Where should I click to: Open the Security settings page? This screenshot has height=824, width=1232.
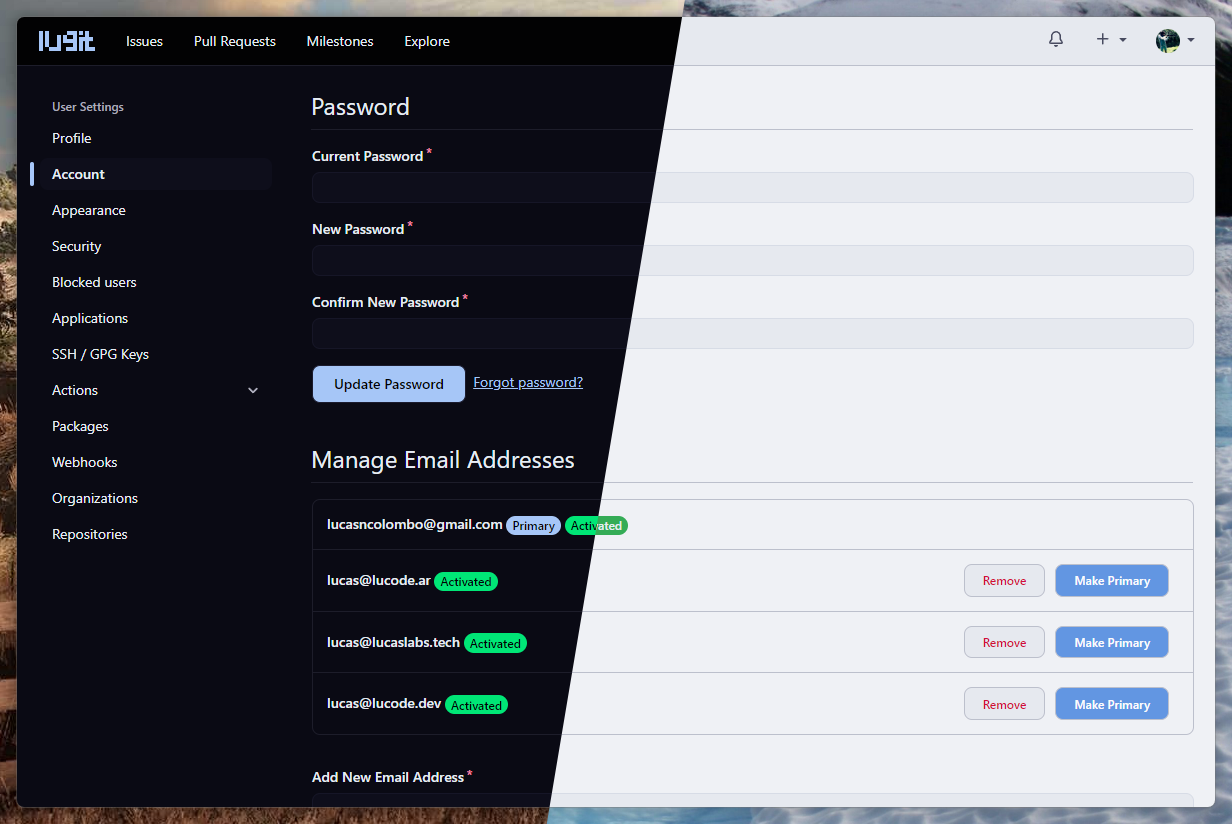click(x=77, y=246)
